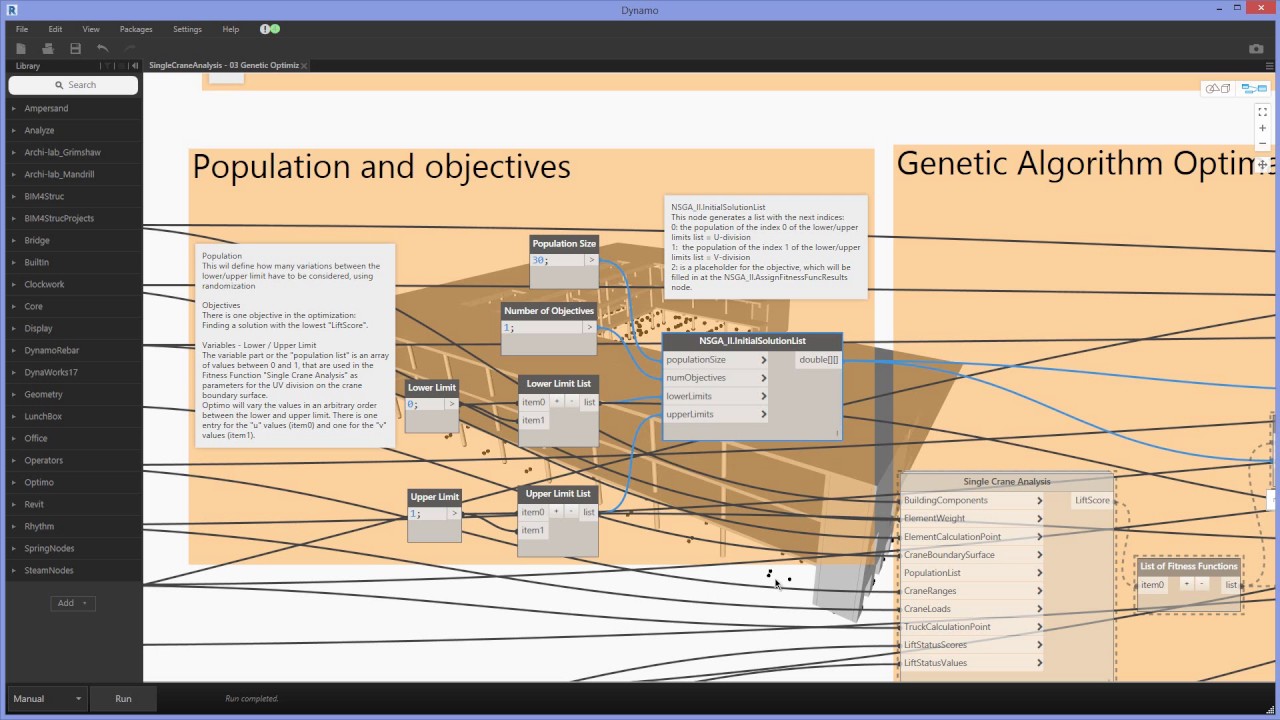Zoom in using the plus icon
This screenshot has width=1280, height=720.
point(1262,128)
